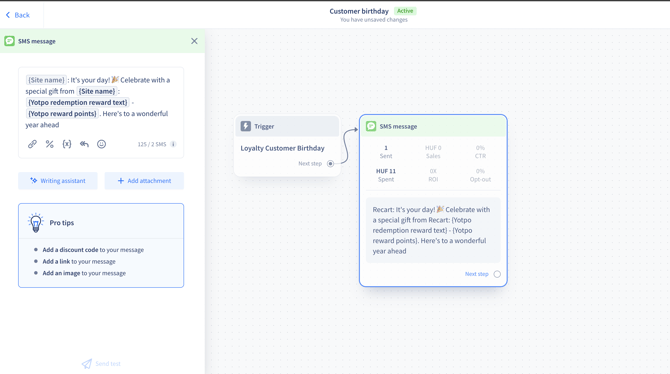Click the '125 / 2 SMS' character counter
The width and height of the screenshot is (670, 374).
click(152, 144)
